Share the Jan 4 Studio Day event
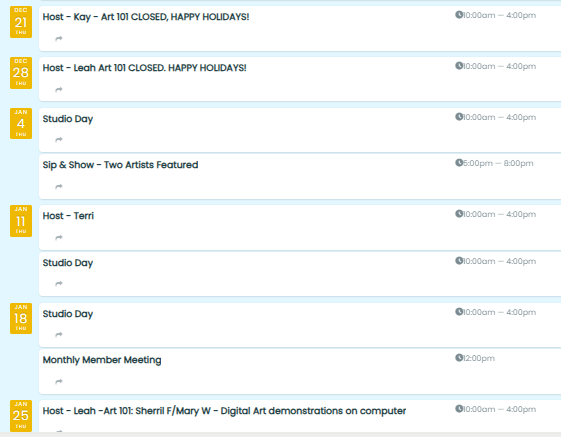This screenshot has width=561, height=437. [59, 140]
